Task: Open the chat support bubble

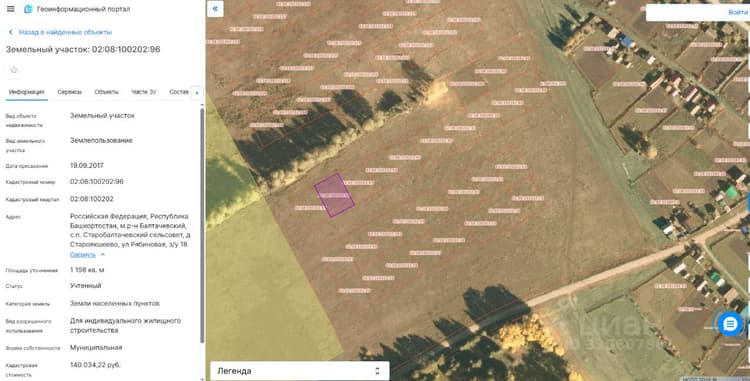Action: pos(730,325)
